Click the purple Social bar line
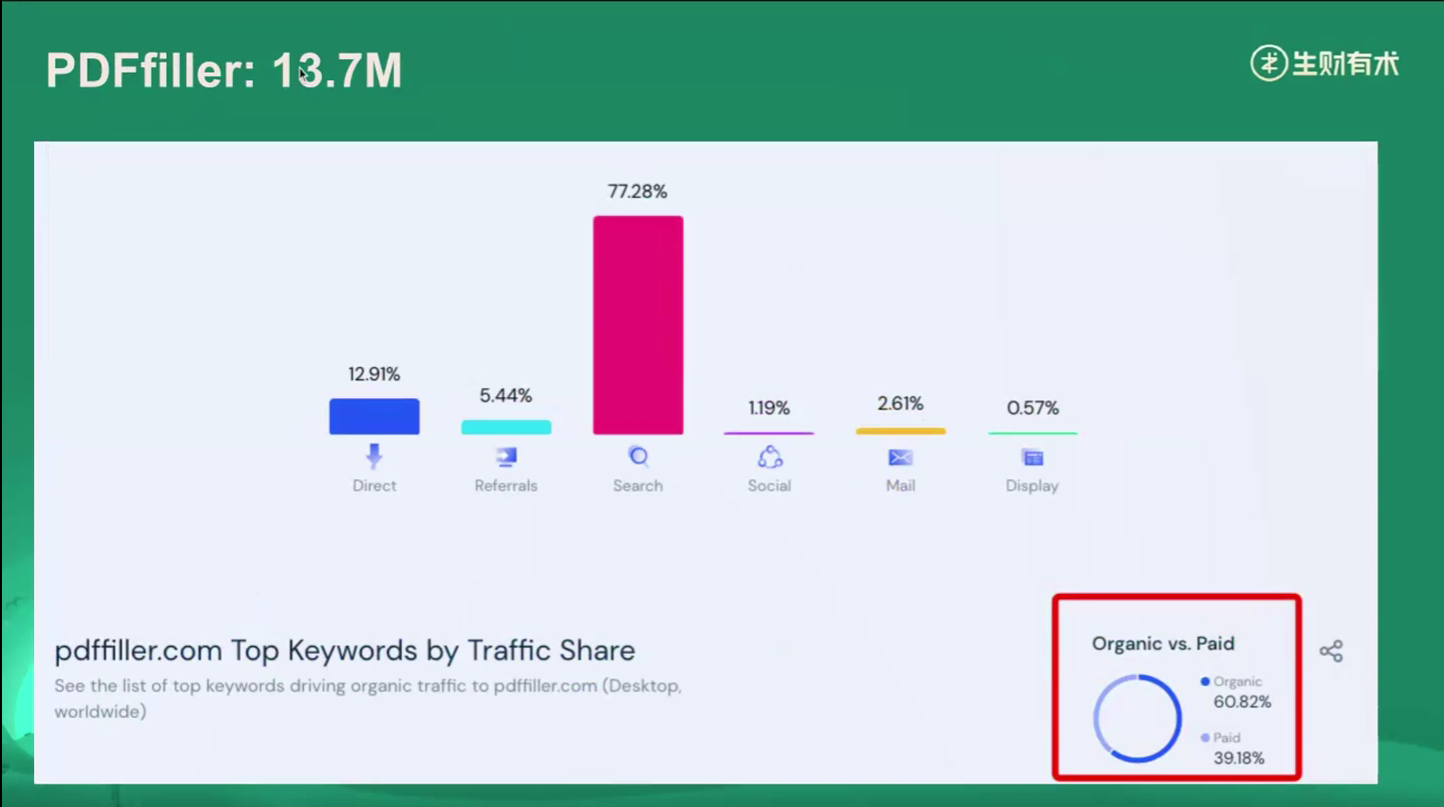The height and width of the screenshot is (807, 1444). tap(769, 433)
